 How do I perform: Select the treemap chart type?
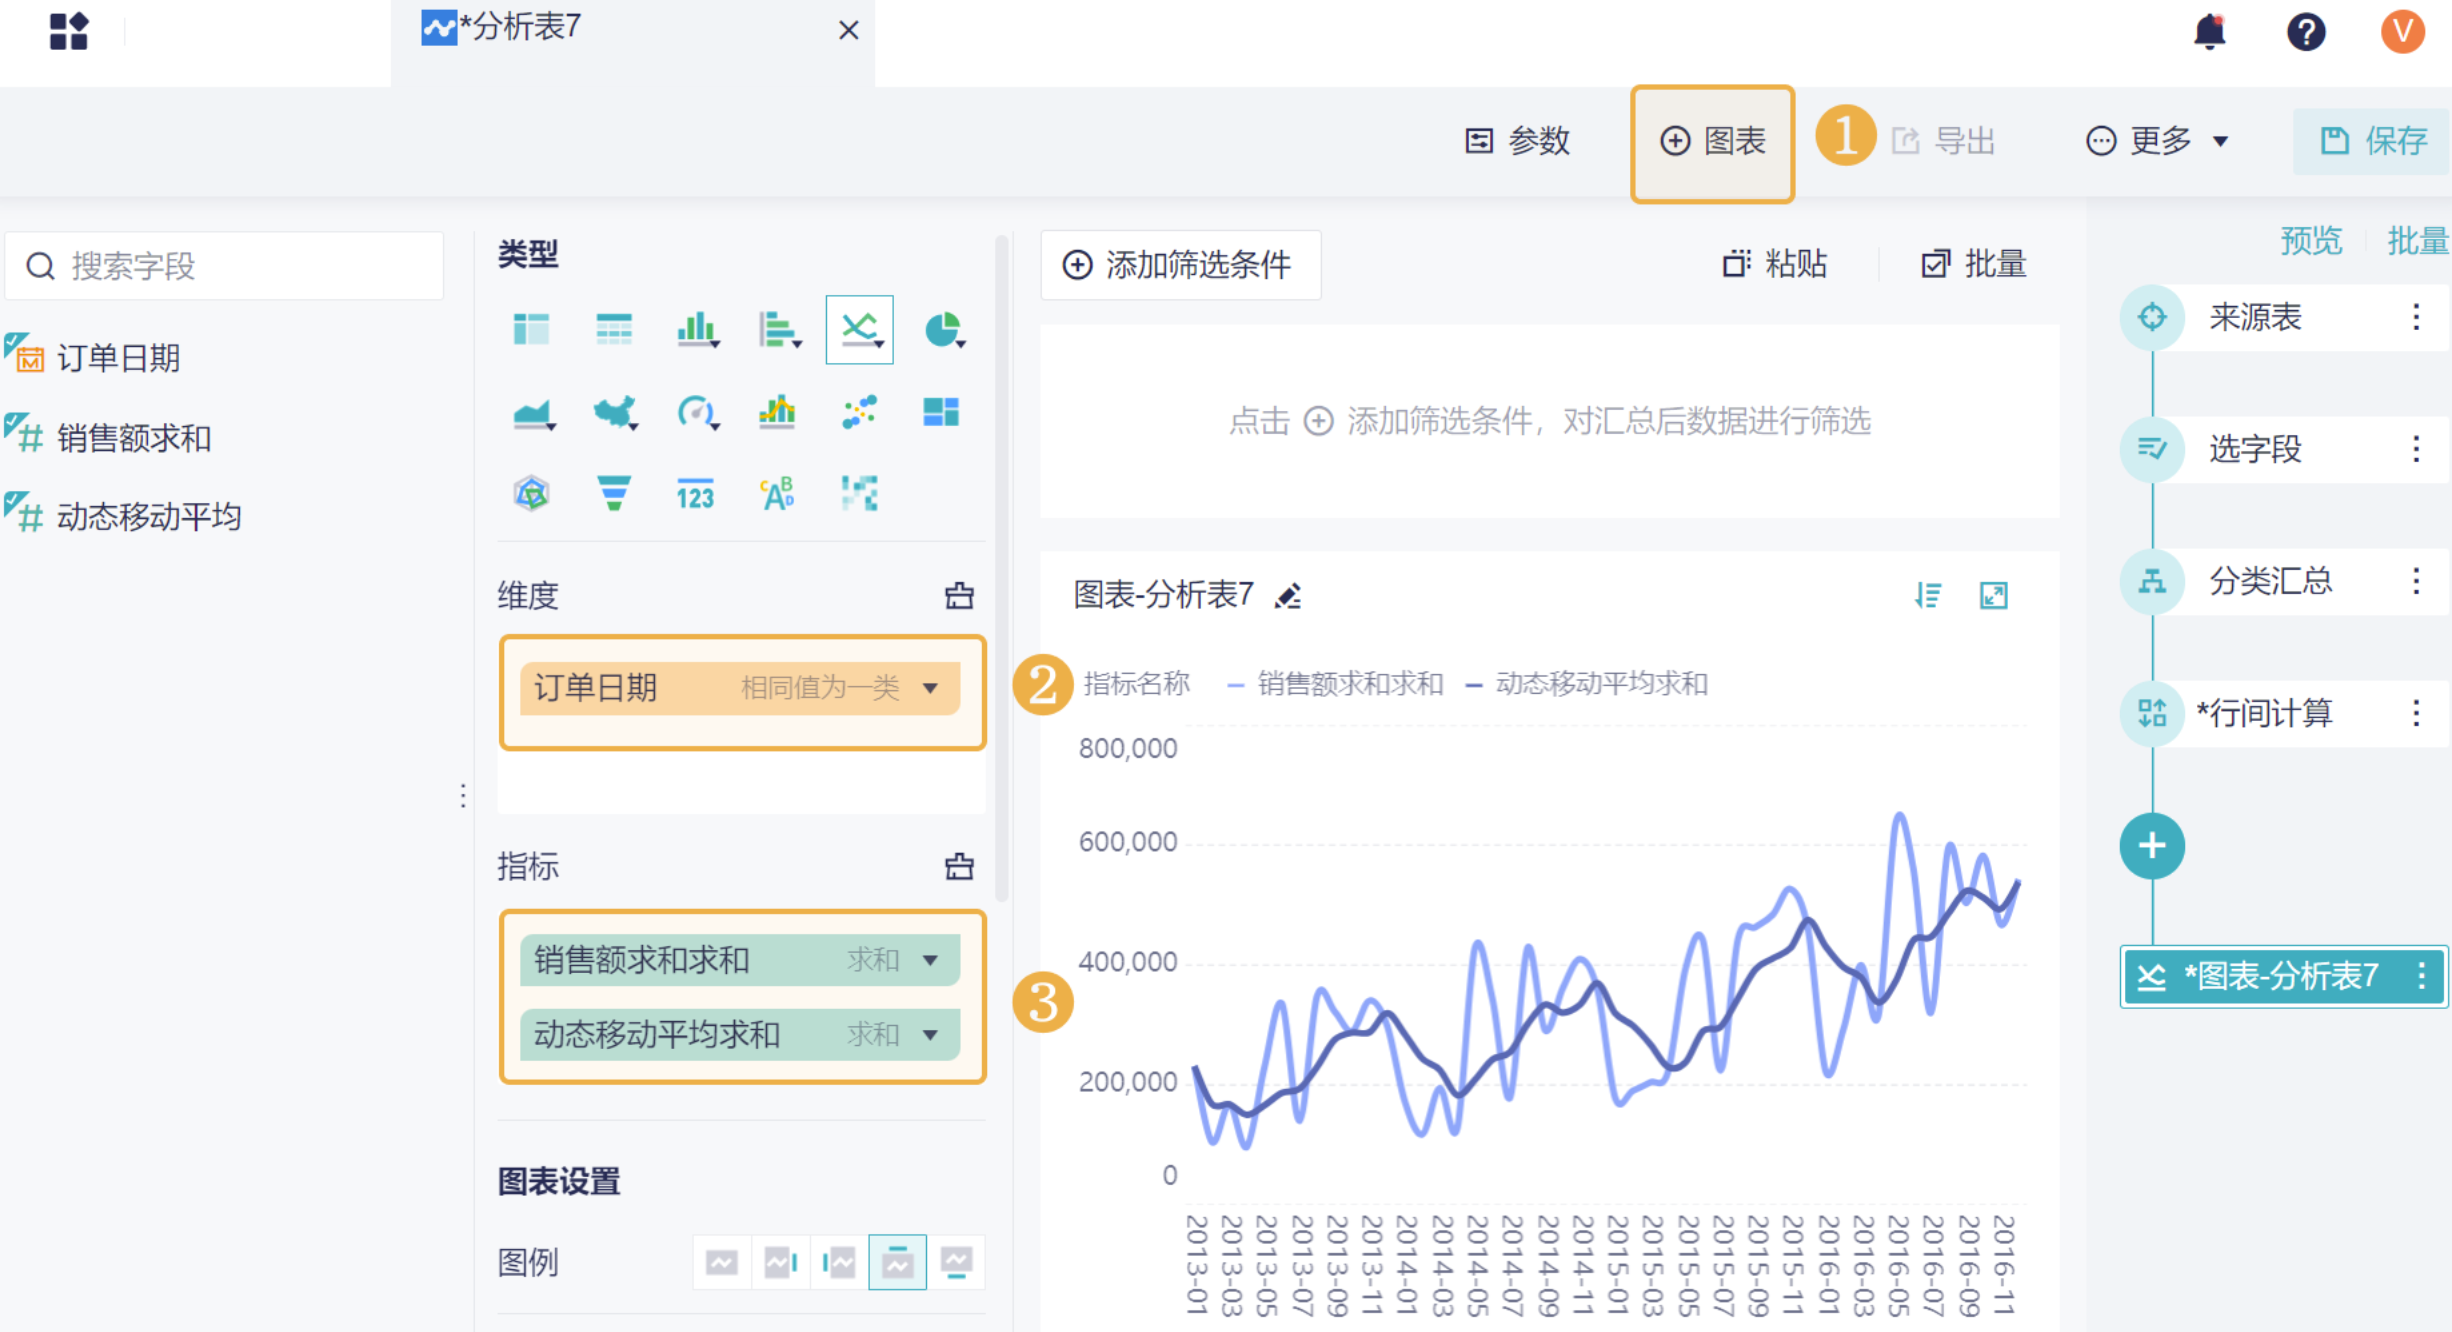(x=941, y=412)
